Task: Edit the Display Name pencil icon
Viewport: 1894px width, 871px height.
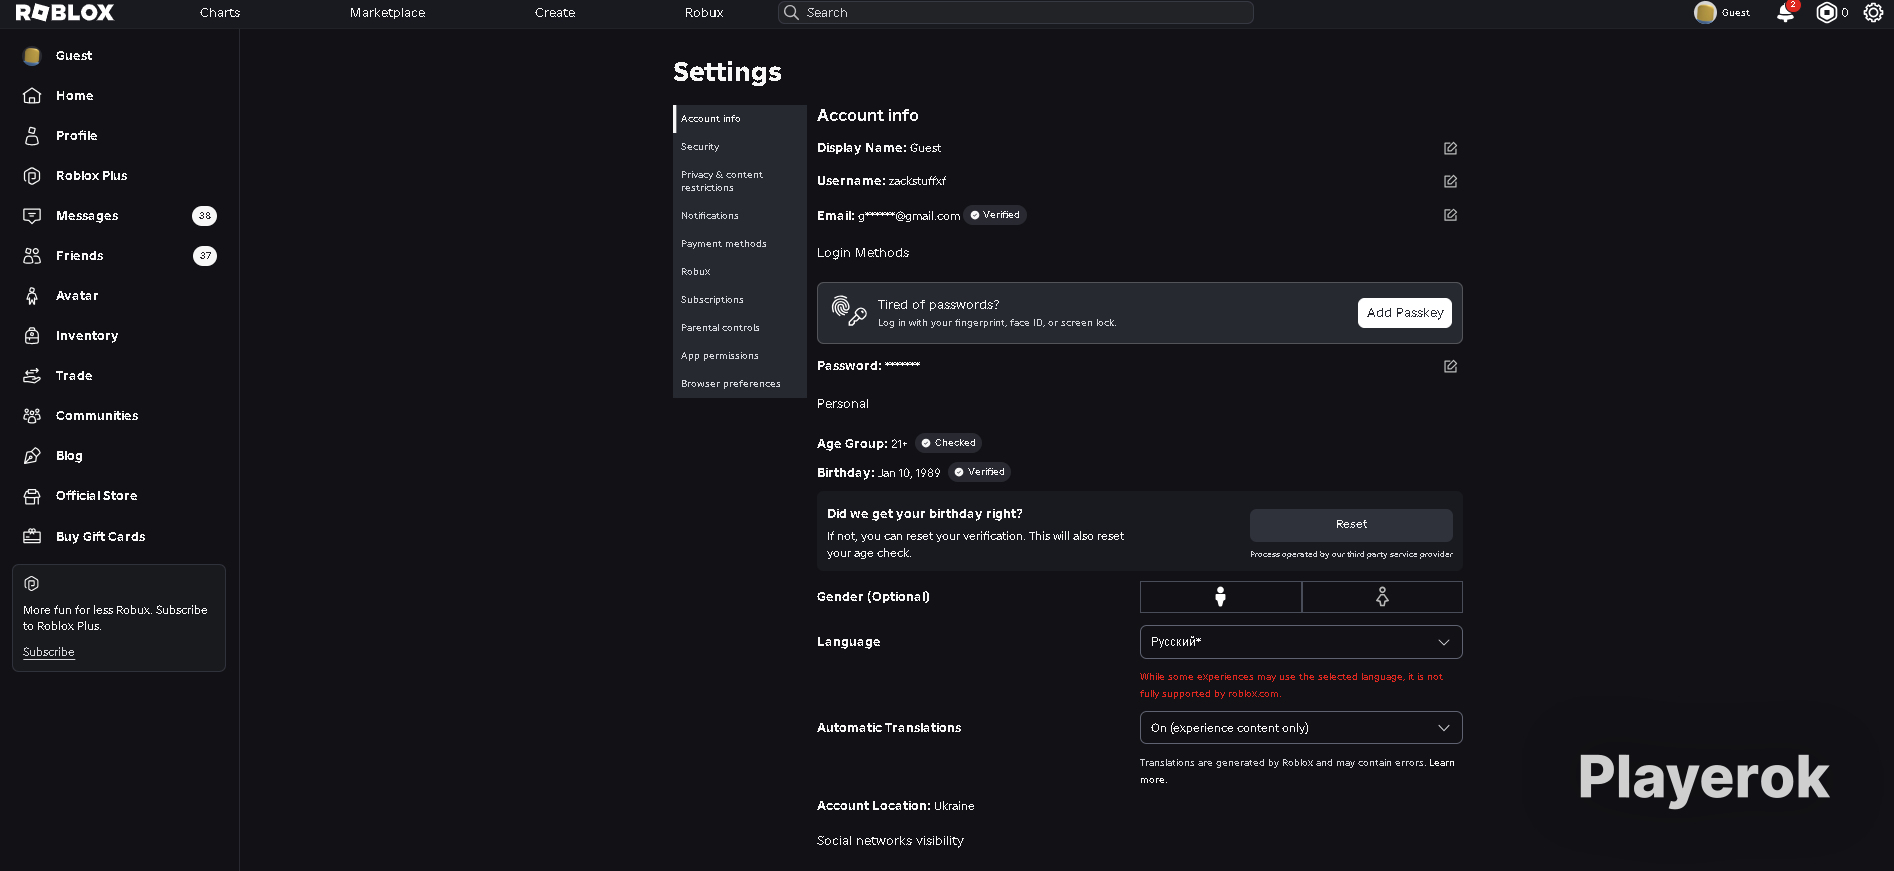Action: click(1450, 148)
